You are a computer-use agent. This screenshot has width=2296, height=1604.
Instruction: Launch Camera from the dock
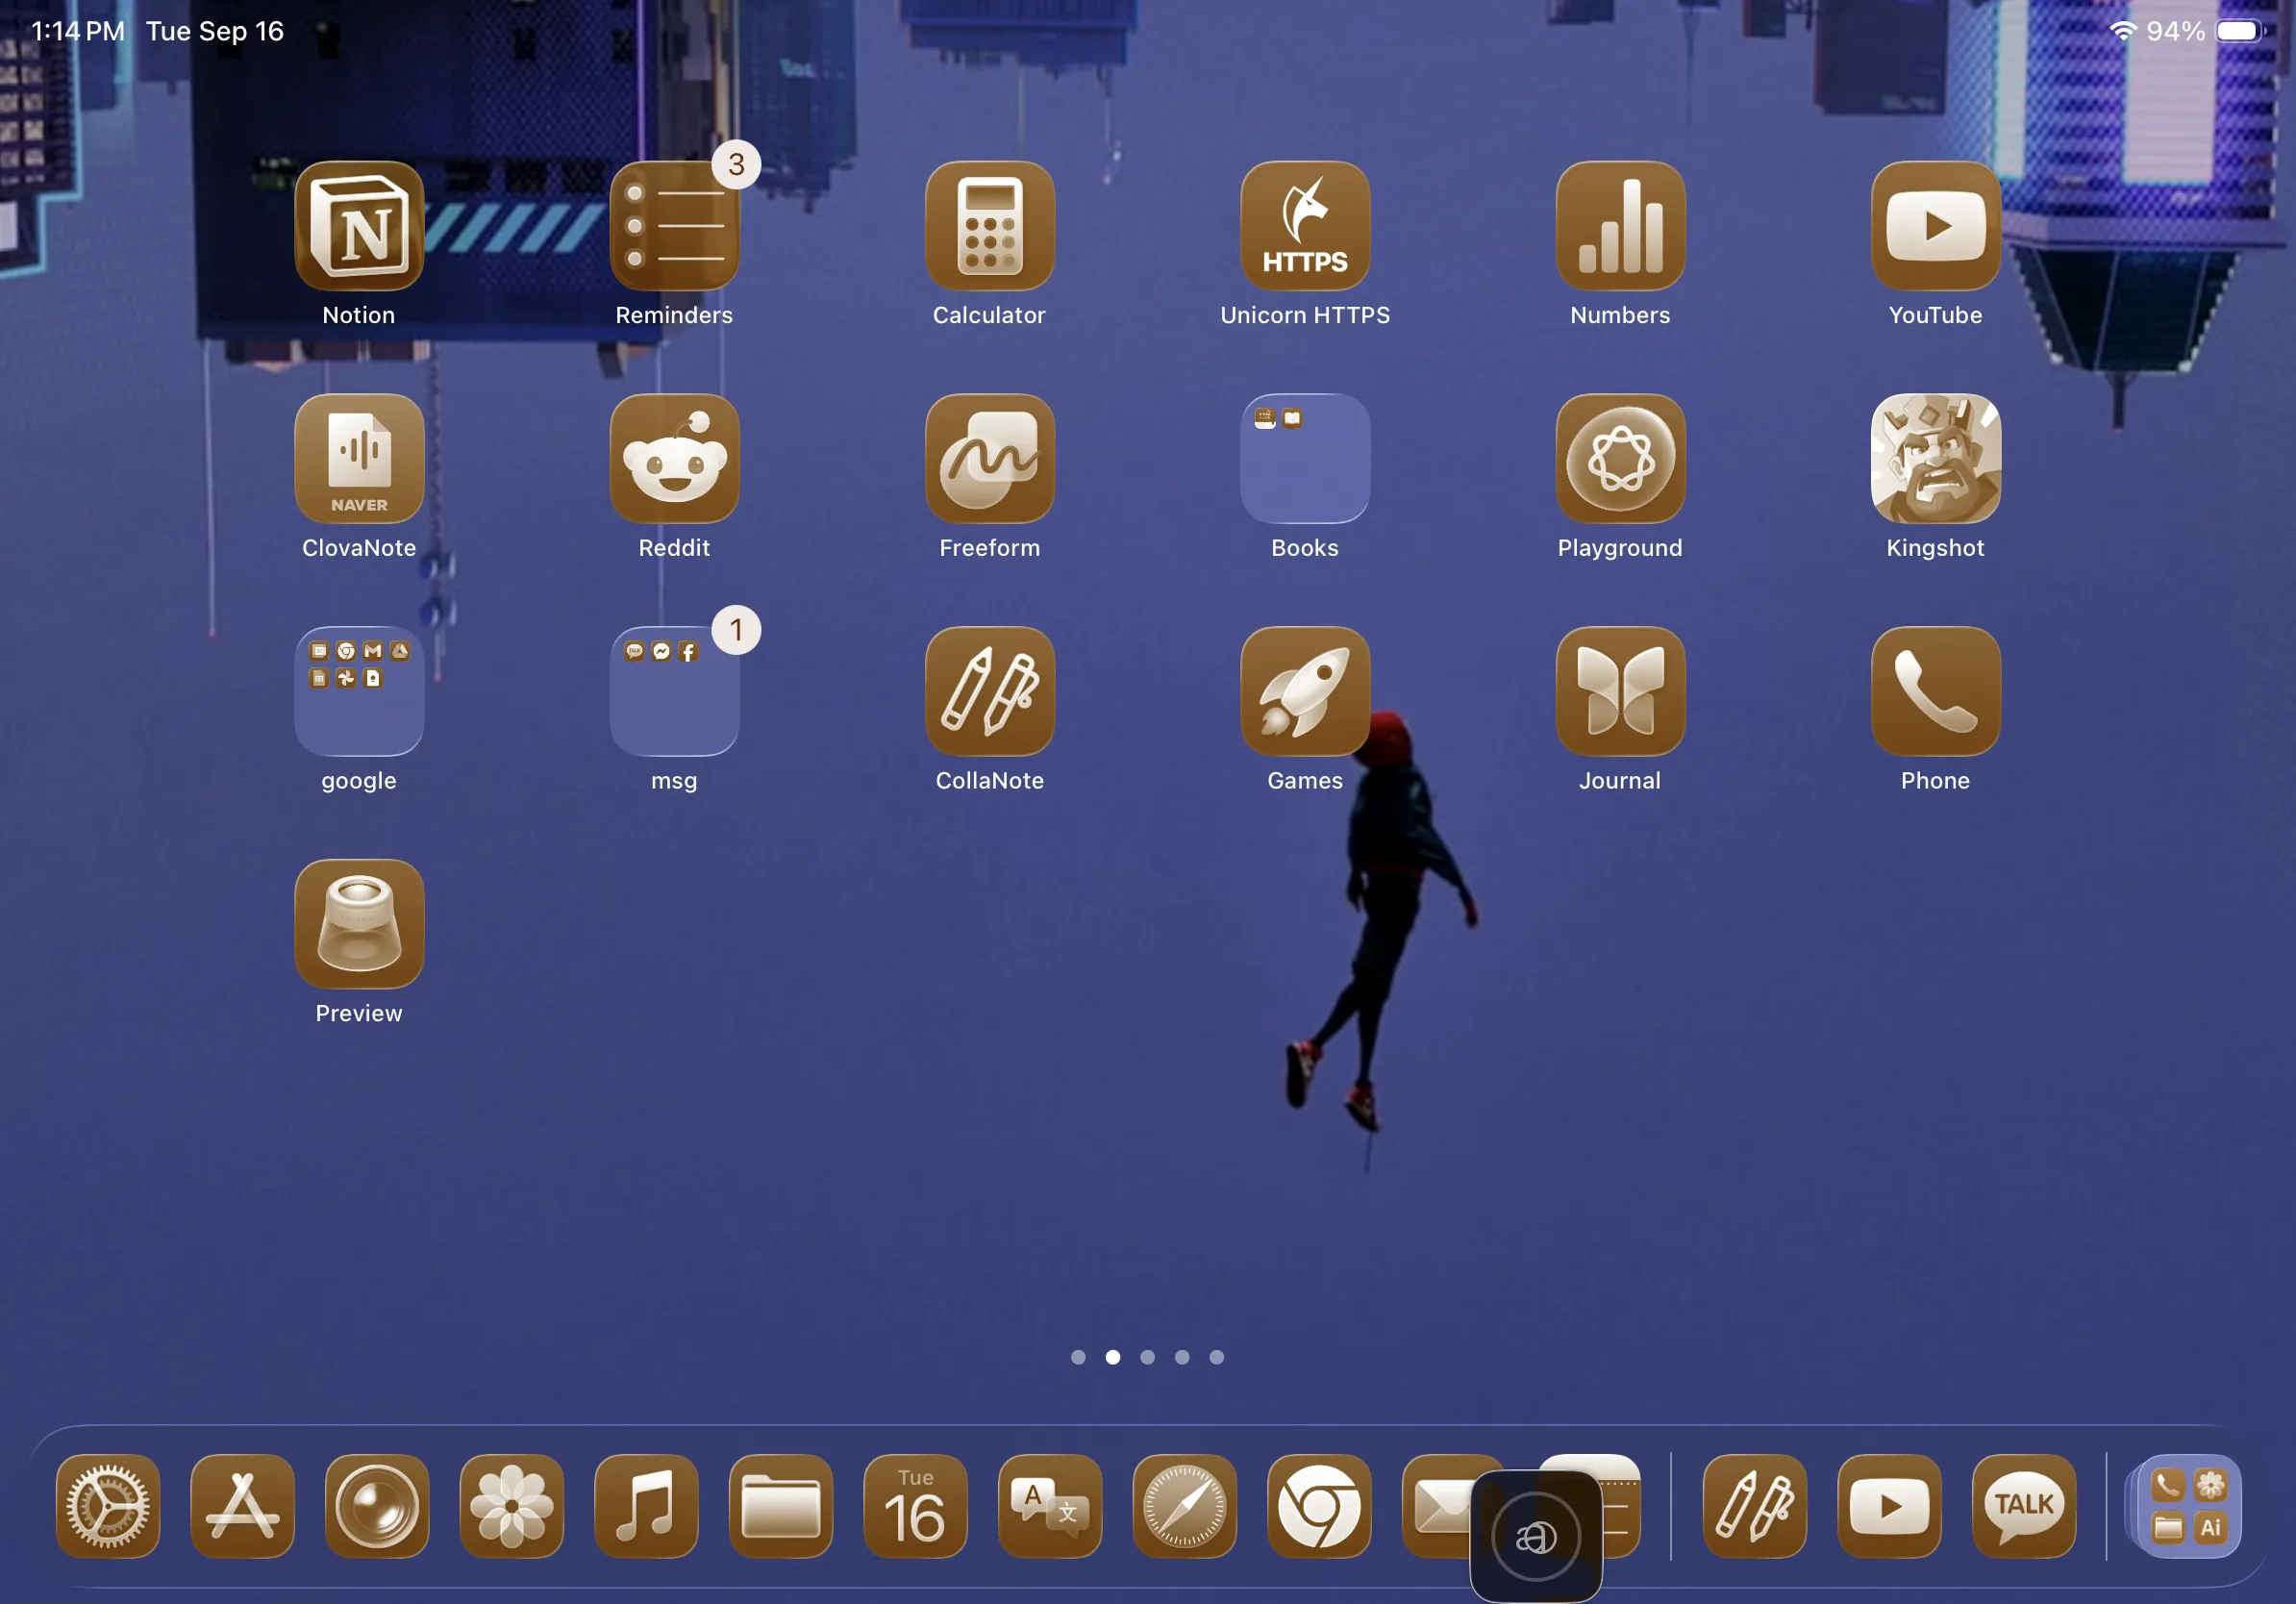tap(377, 1506)
